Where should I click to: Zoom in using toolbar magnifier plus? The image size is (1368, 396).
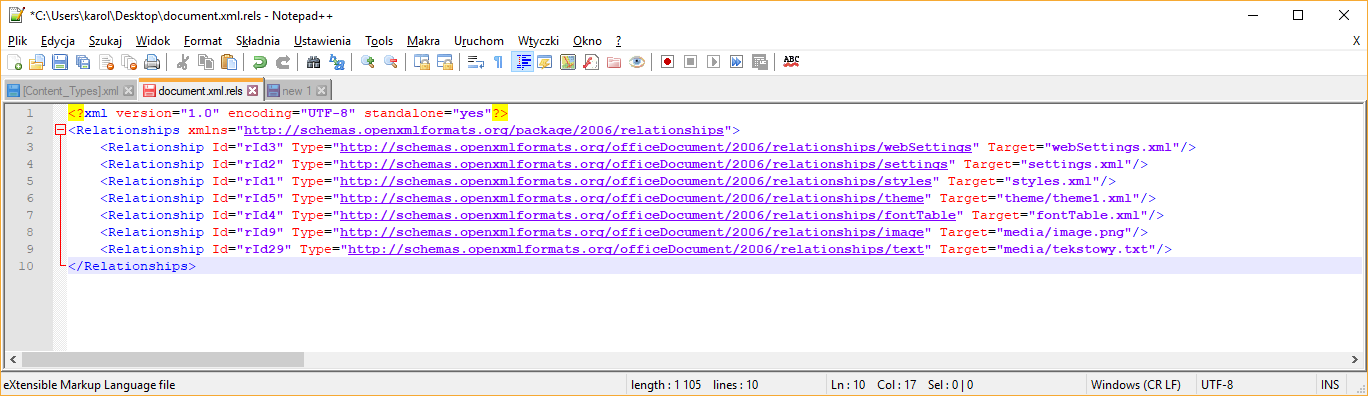pos(367,62)
